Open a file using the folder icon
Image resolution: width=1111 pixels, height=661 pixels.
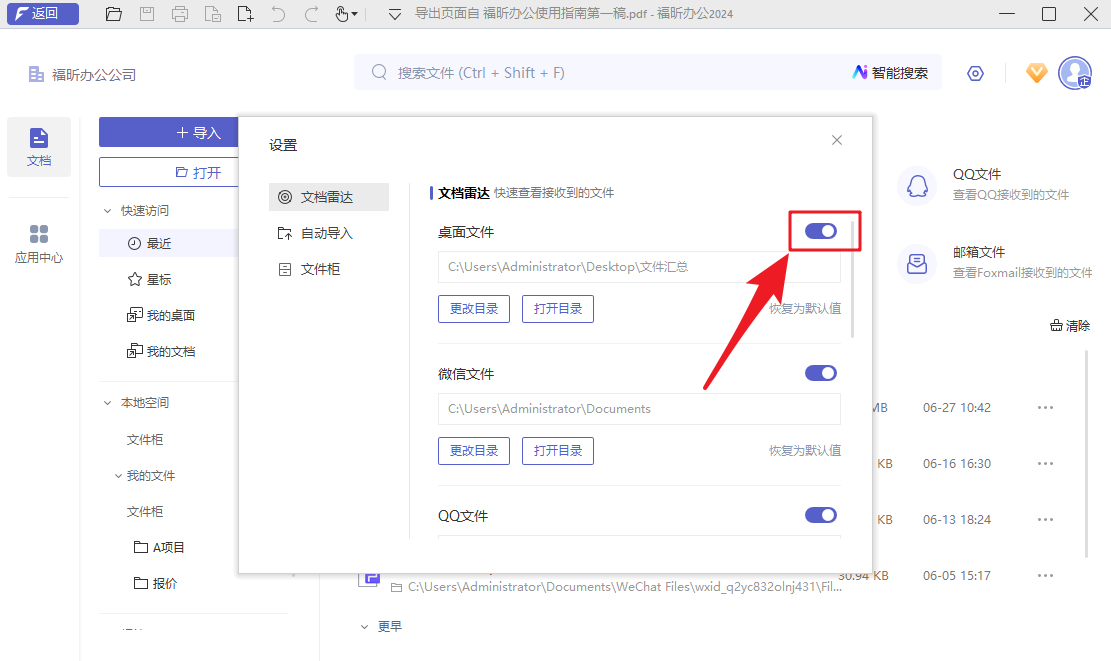113,14
